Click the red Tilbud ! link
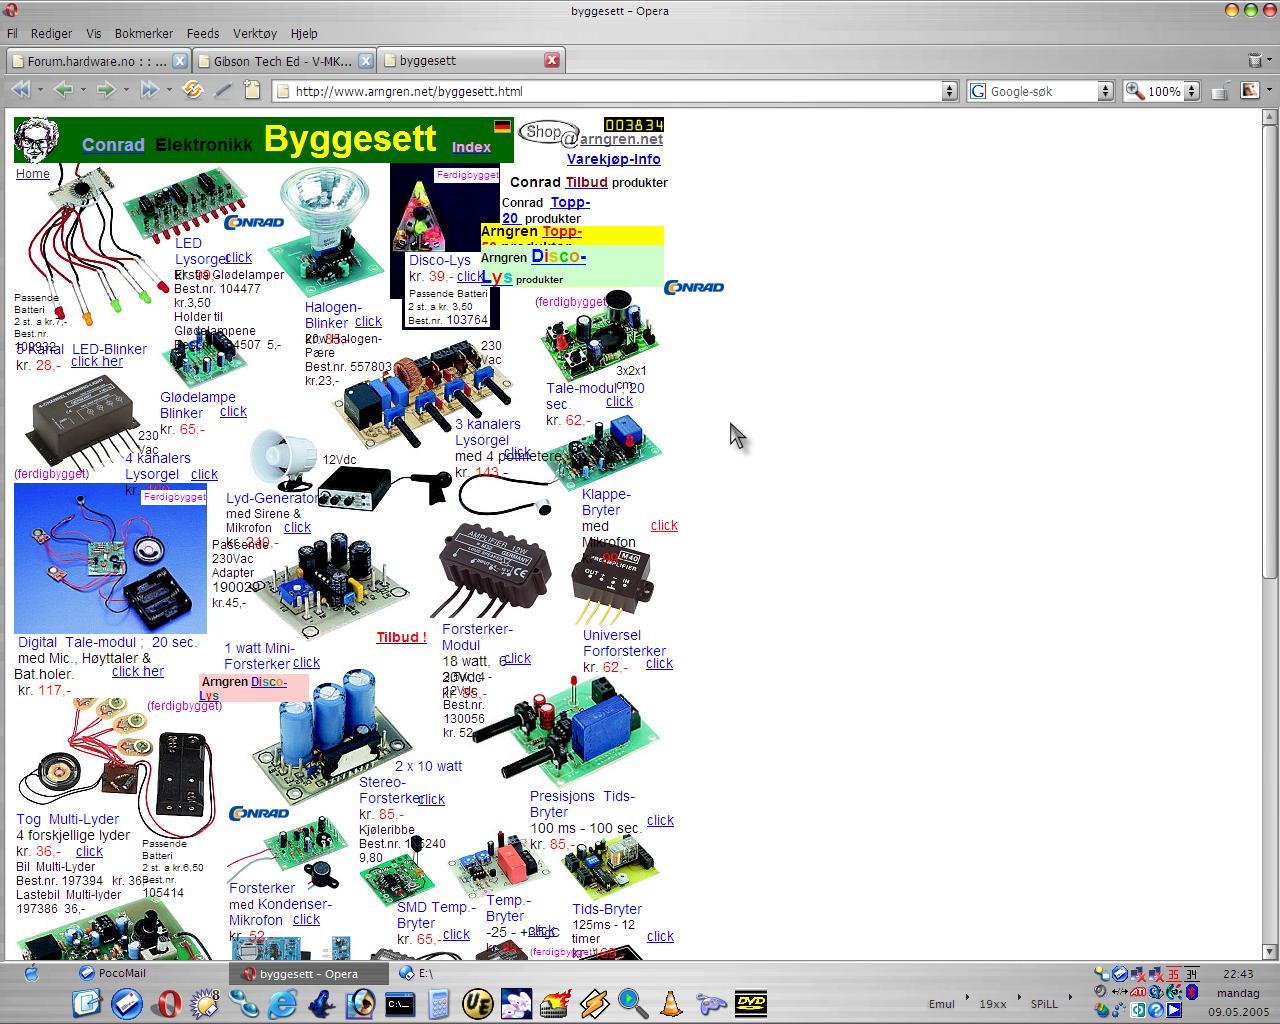 tap(401, 637)
